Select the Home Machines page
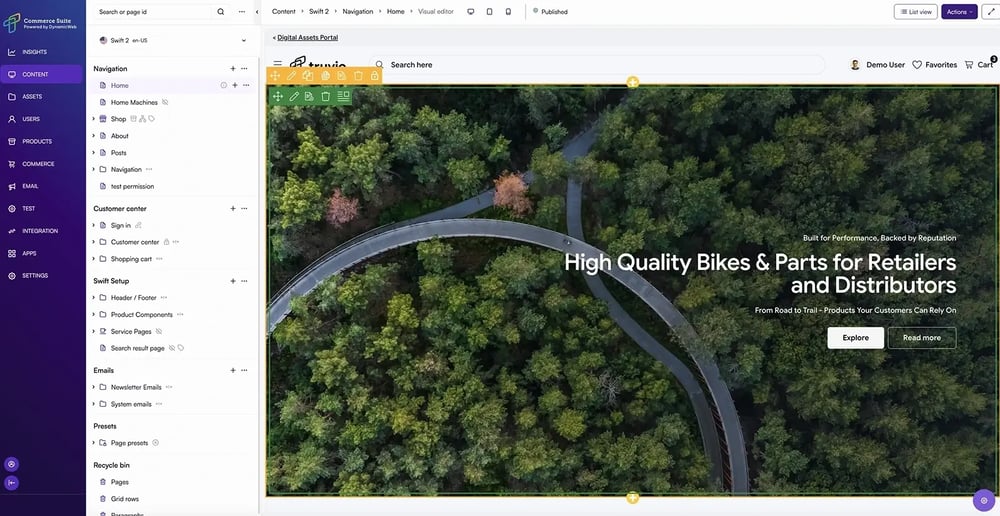This screenshot has height=516, width=1000. click(x=135, y=102)
